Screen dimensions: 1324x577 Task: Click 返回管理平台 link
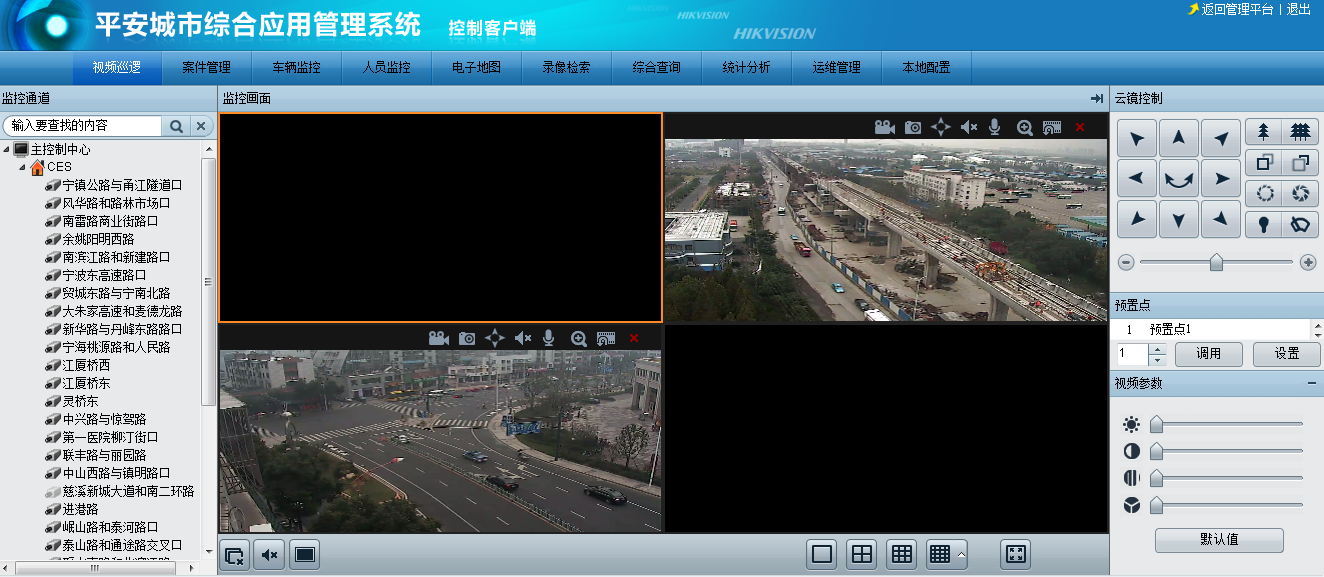pyautogui.click(x=1238, y=9)
